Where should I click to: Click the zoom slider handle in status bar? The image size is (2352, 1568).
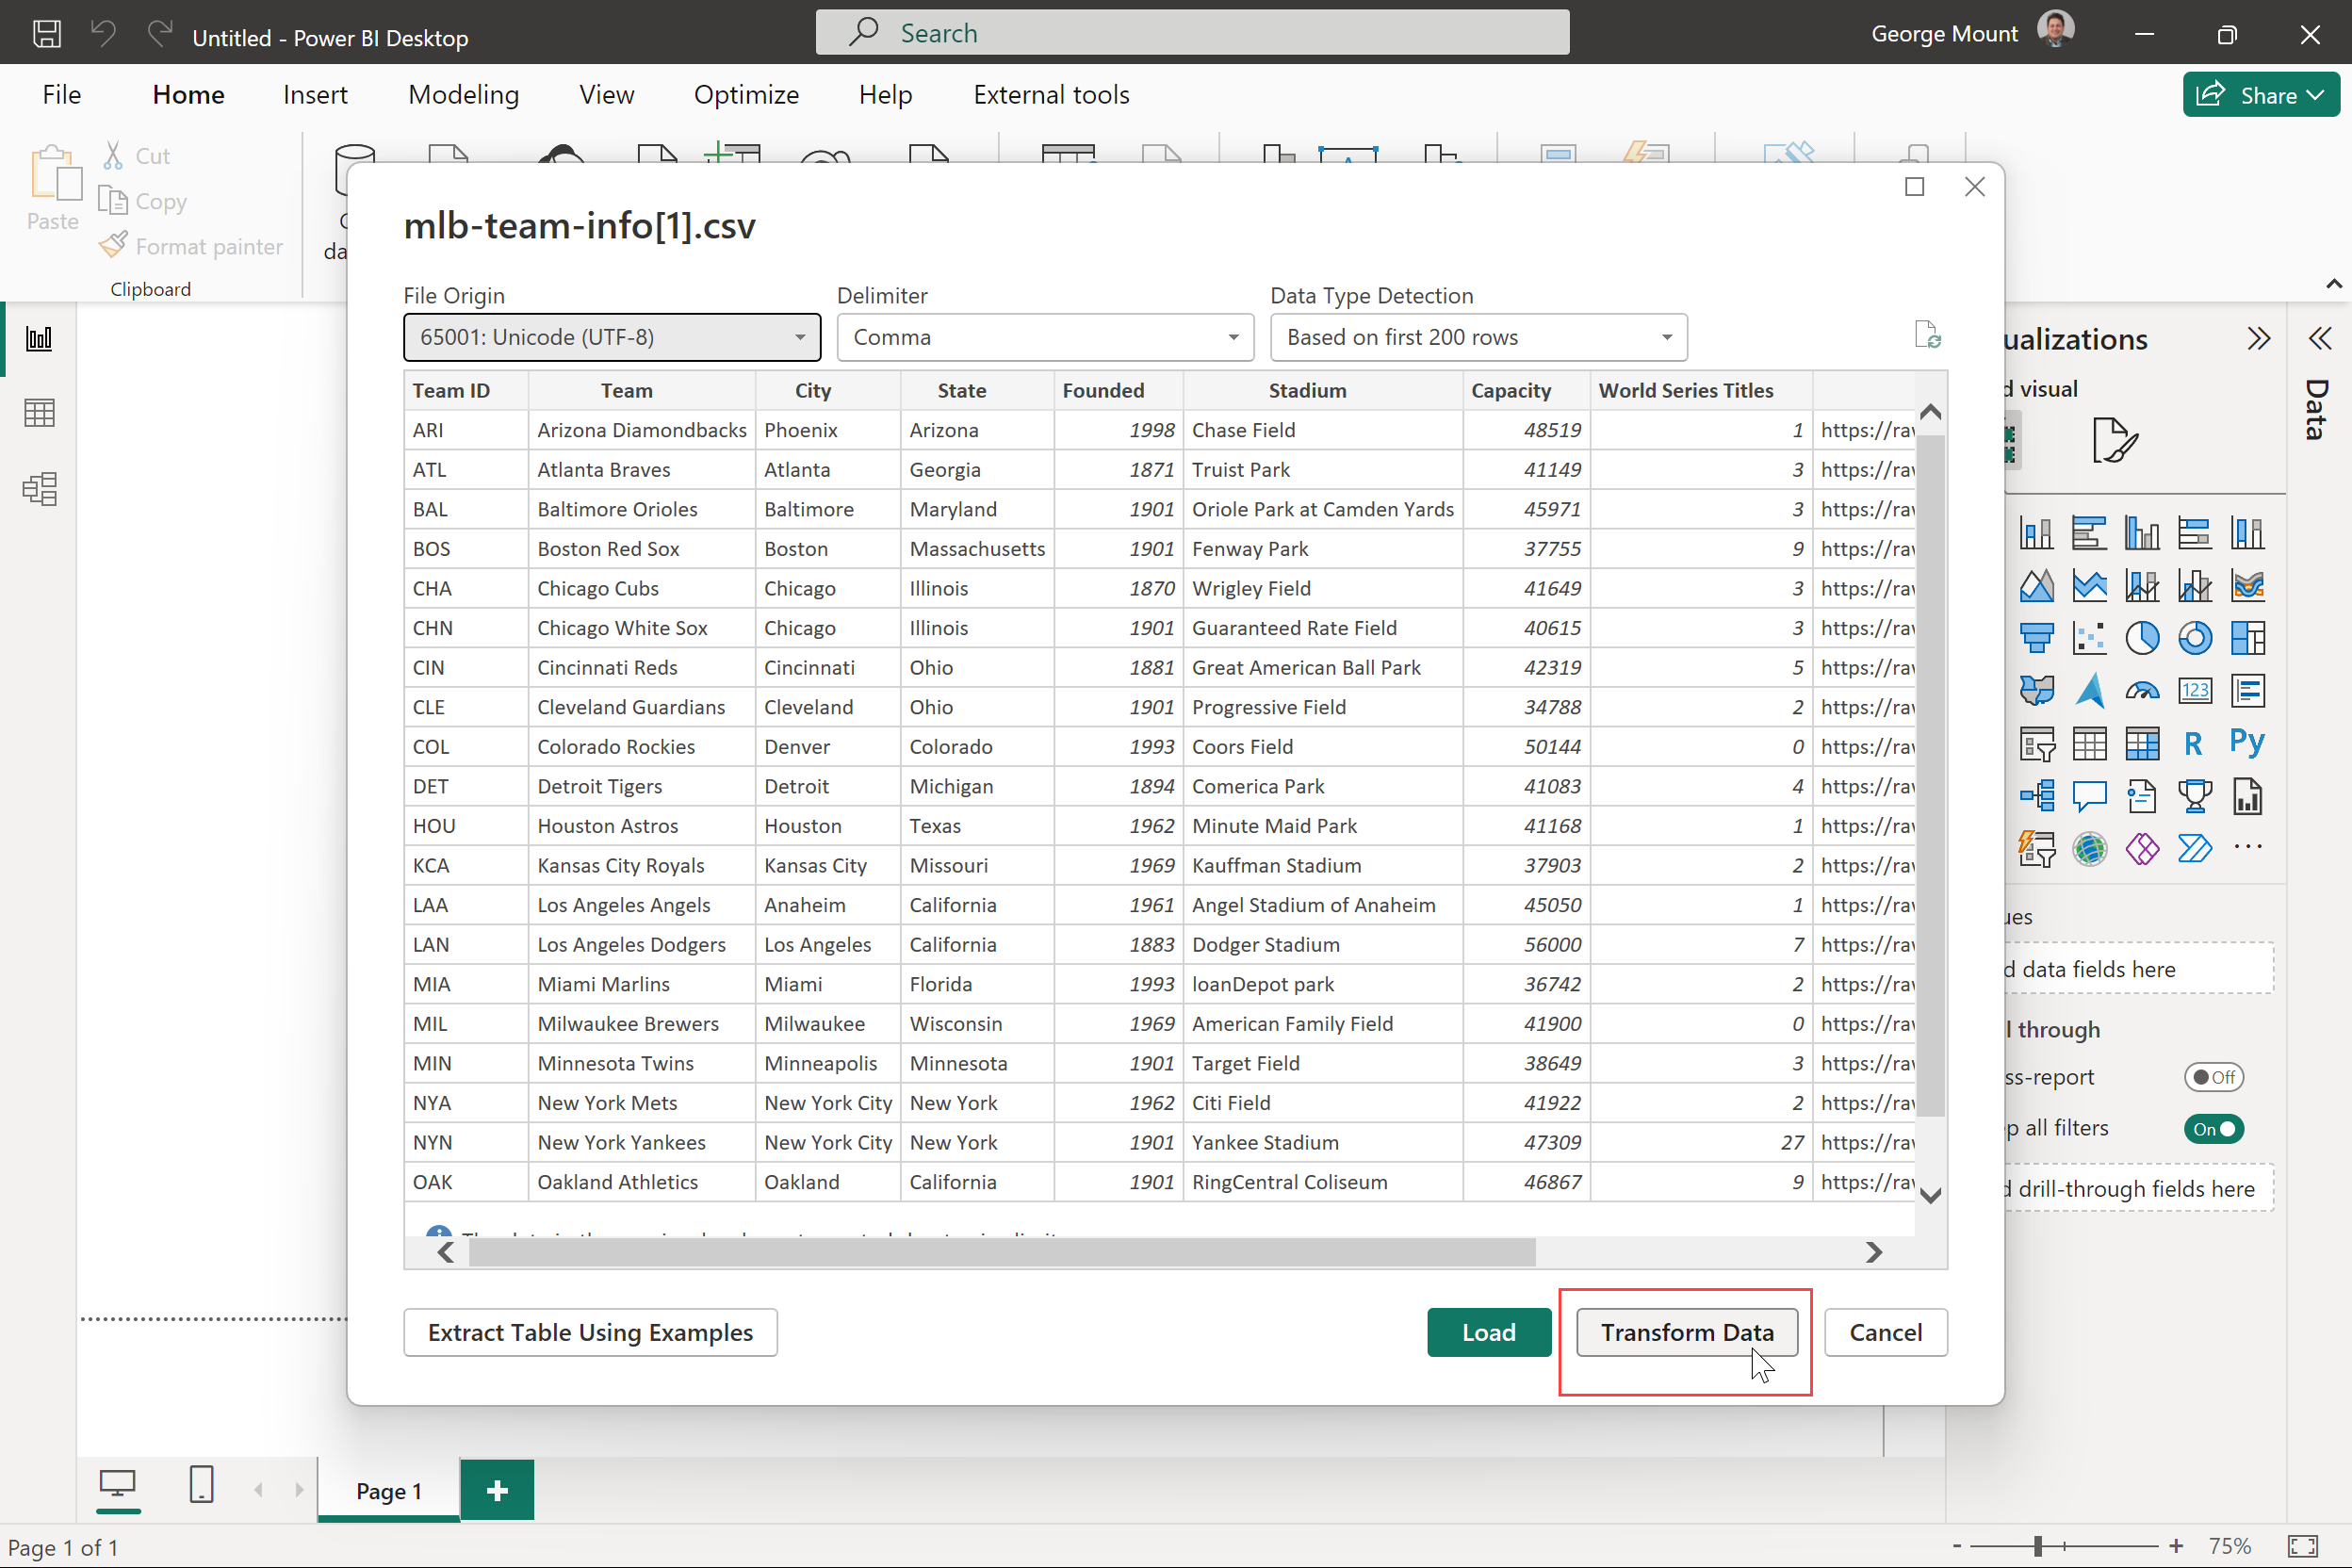click(2037, 1546)
